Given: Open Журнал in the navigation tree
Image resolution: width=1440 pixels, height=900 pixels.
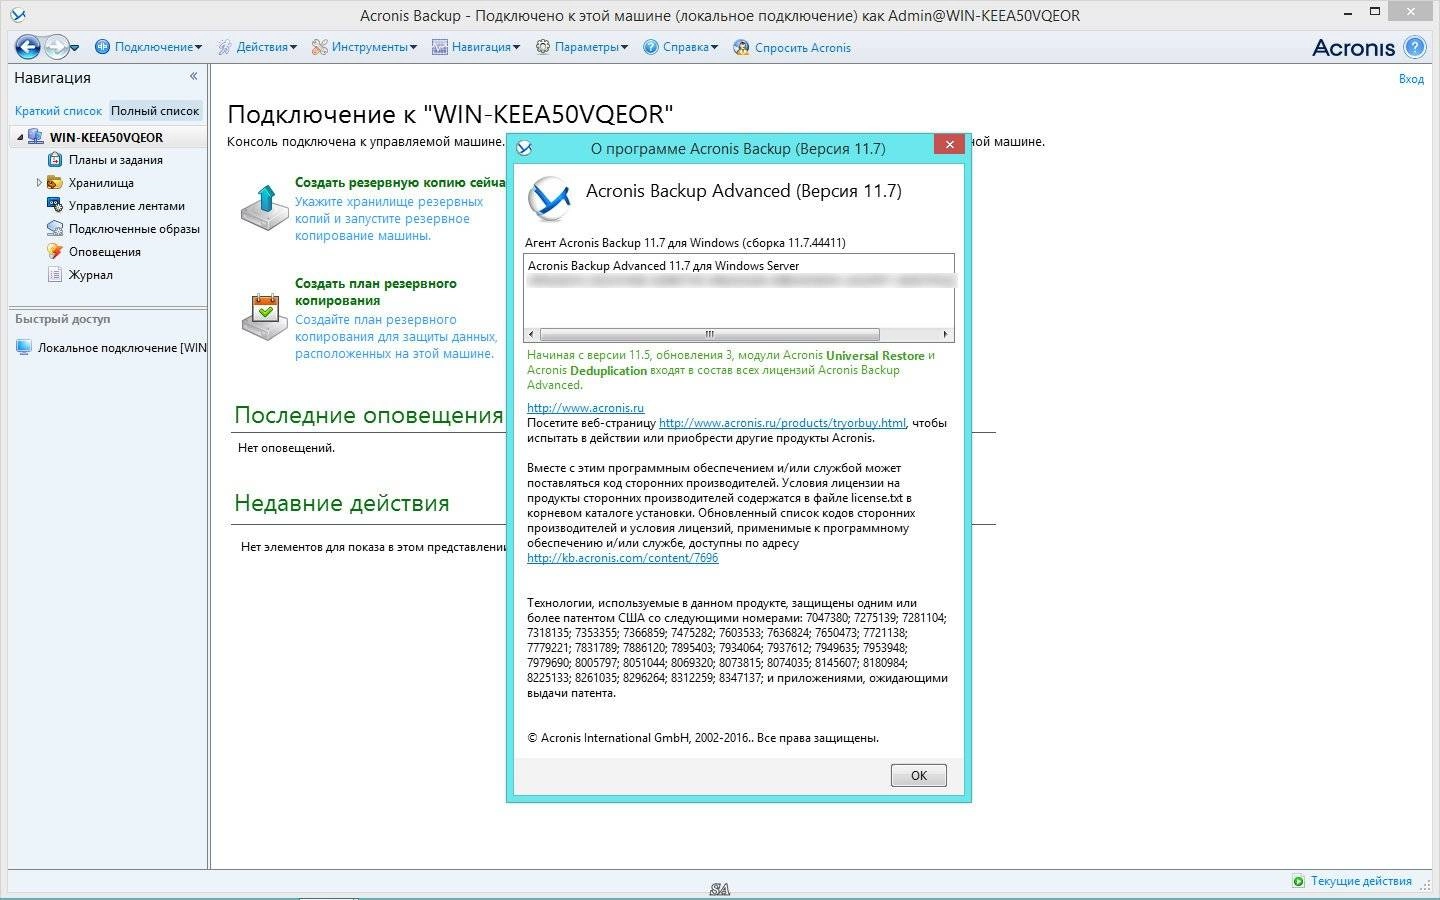Looking at the screenshot, I should 90,275.
